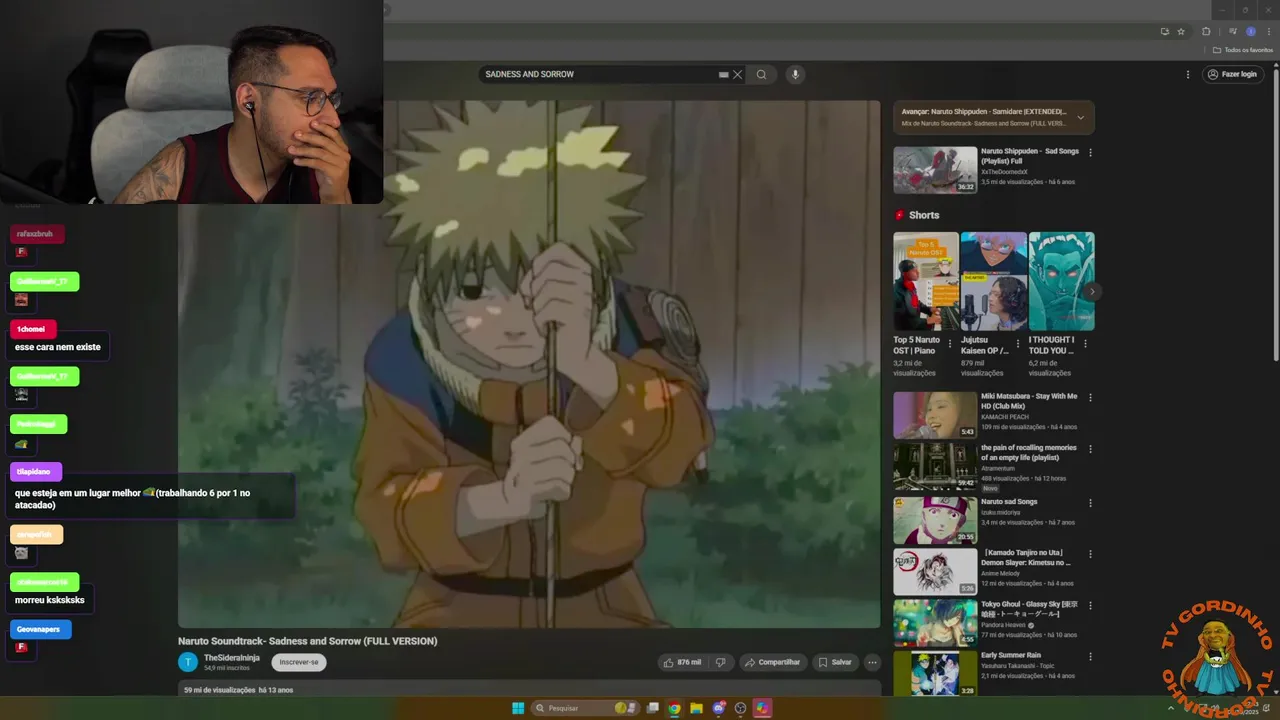Open Chrome extensions puzzle icon
This screenshot has height=720, width=1280.
coord(1206,31)
